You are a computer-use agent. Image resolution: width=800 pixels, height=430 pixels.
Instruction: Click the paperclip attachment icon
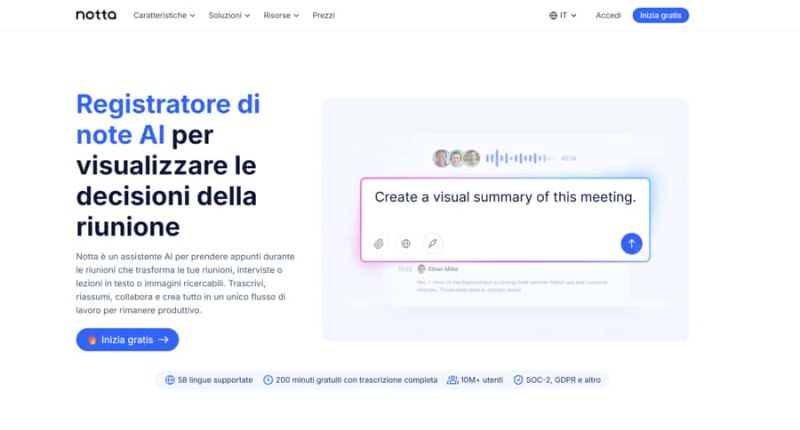point(379,243)
